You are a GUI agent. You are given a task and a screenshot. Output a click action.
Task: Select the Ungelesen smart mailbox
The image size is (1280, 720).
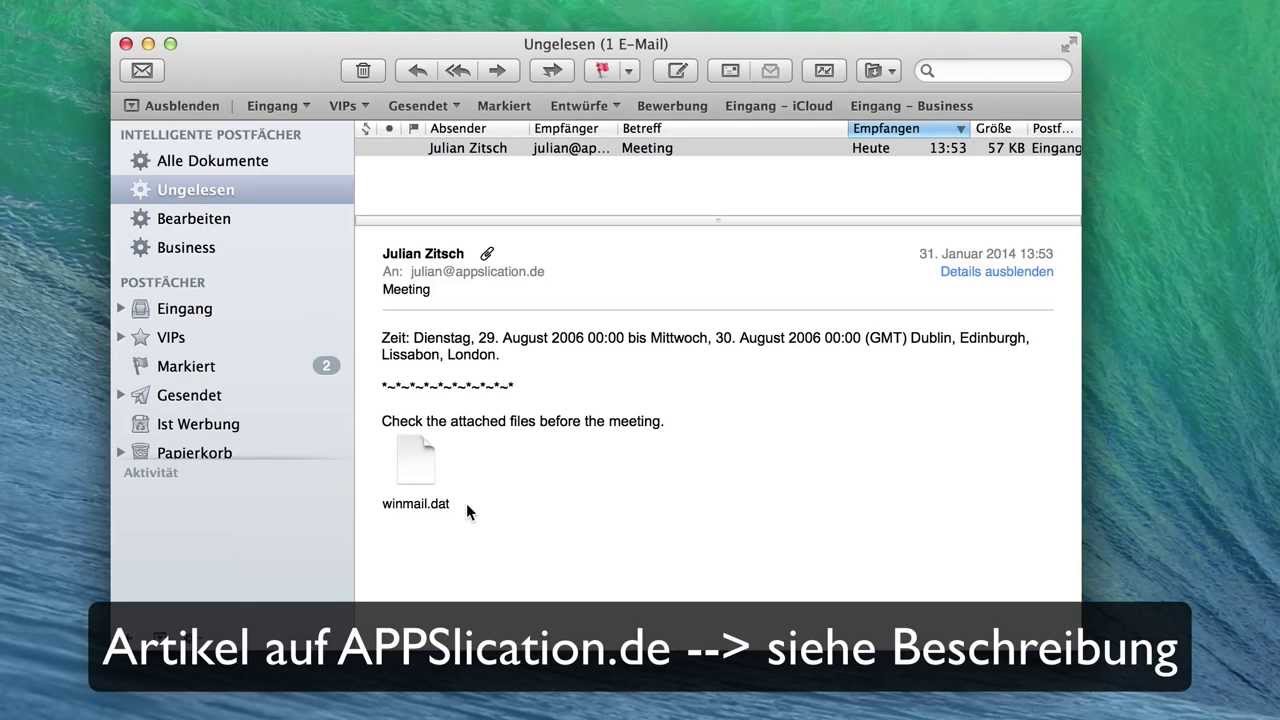click(195, 190)
